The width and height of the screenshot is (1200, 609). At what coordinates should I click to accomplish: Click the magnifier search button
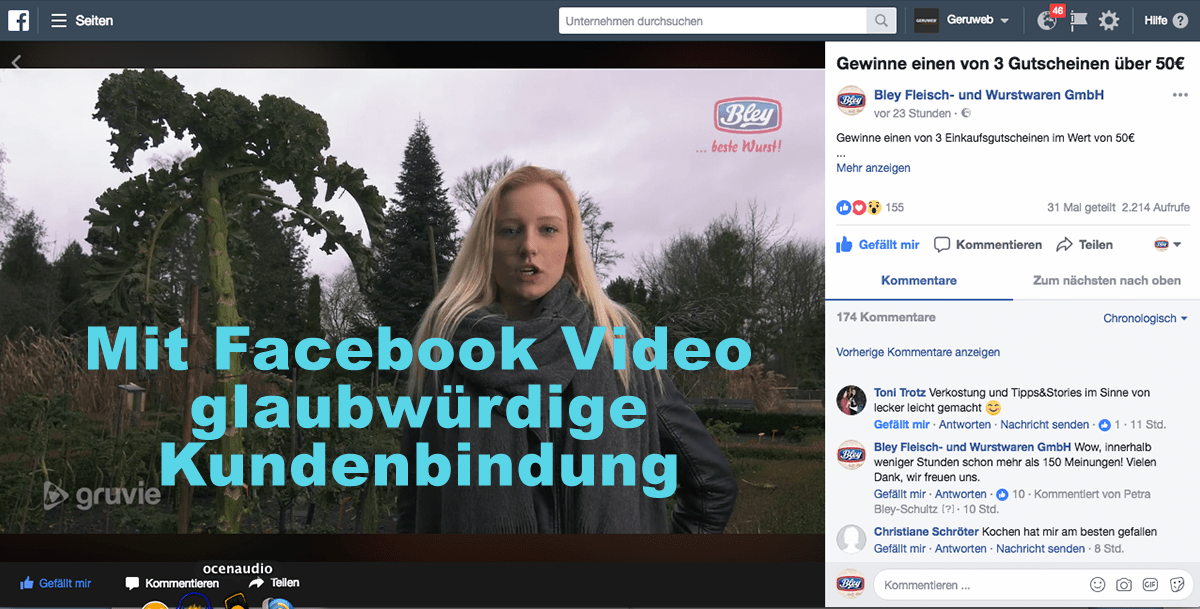pyautogui.click(x=881, y=20)
